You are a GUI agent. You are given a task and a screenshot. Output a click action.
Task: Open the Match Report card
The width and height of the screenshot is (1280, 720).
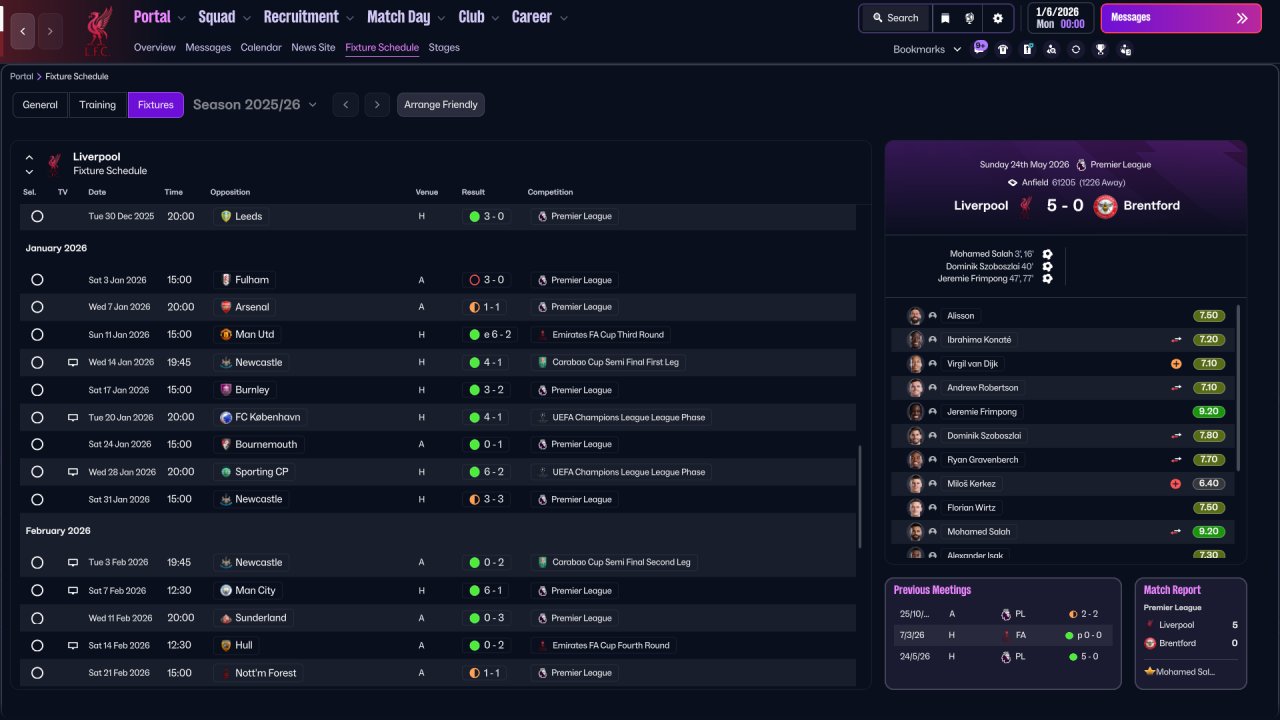1191,633
